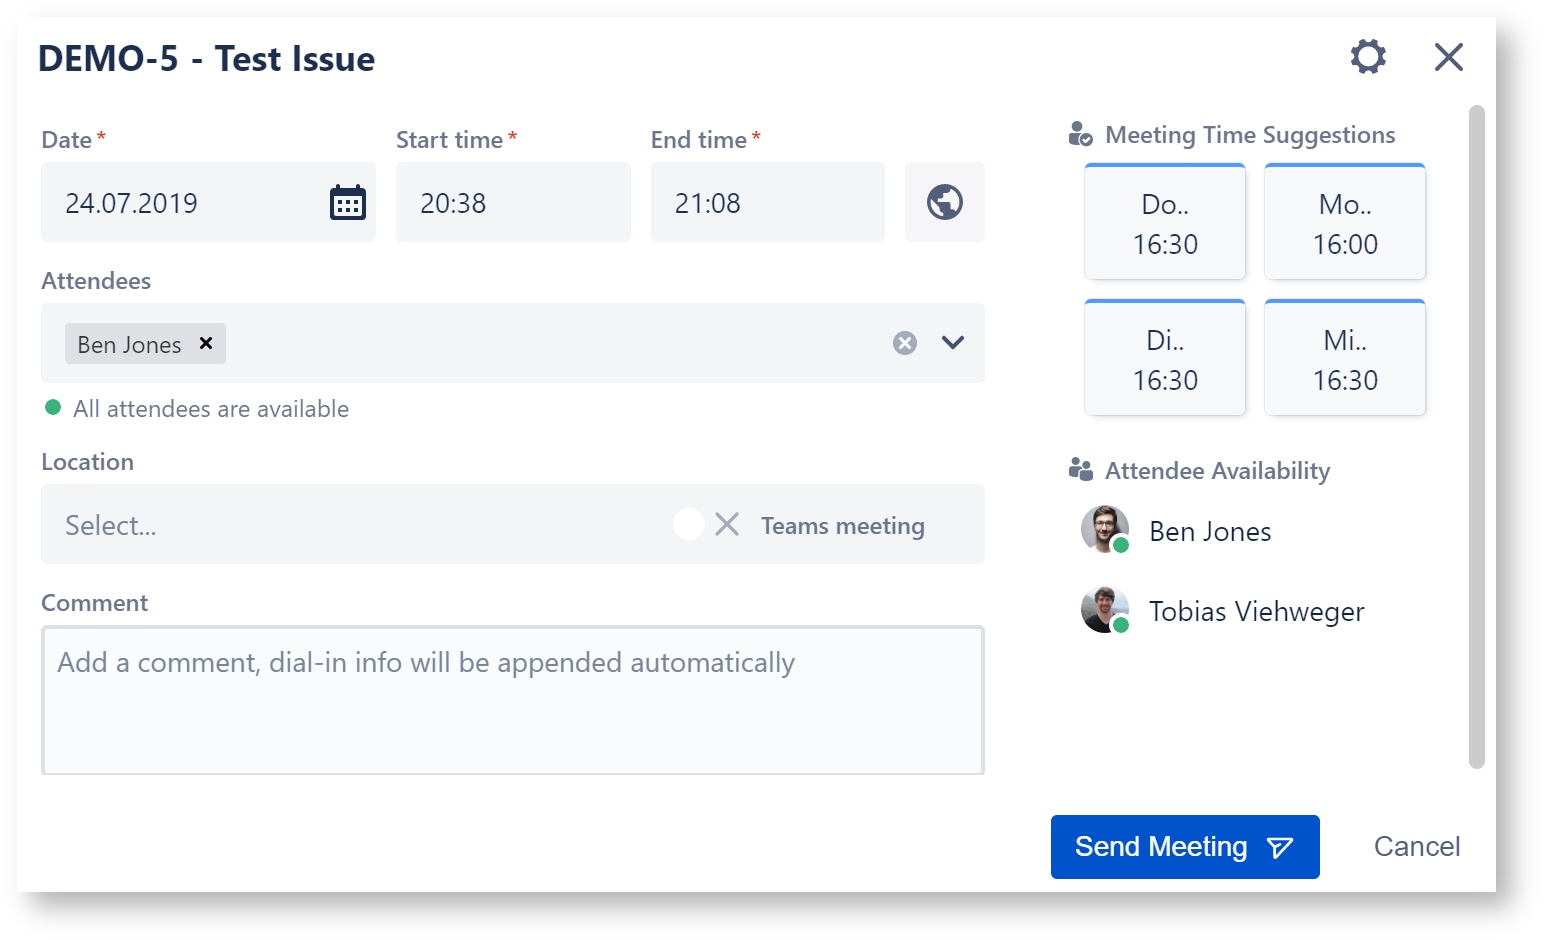Click the End time field
1544x940 pixels.
point(767,203)
